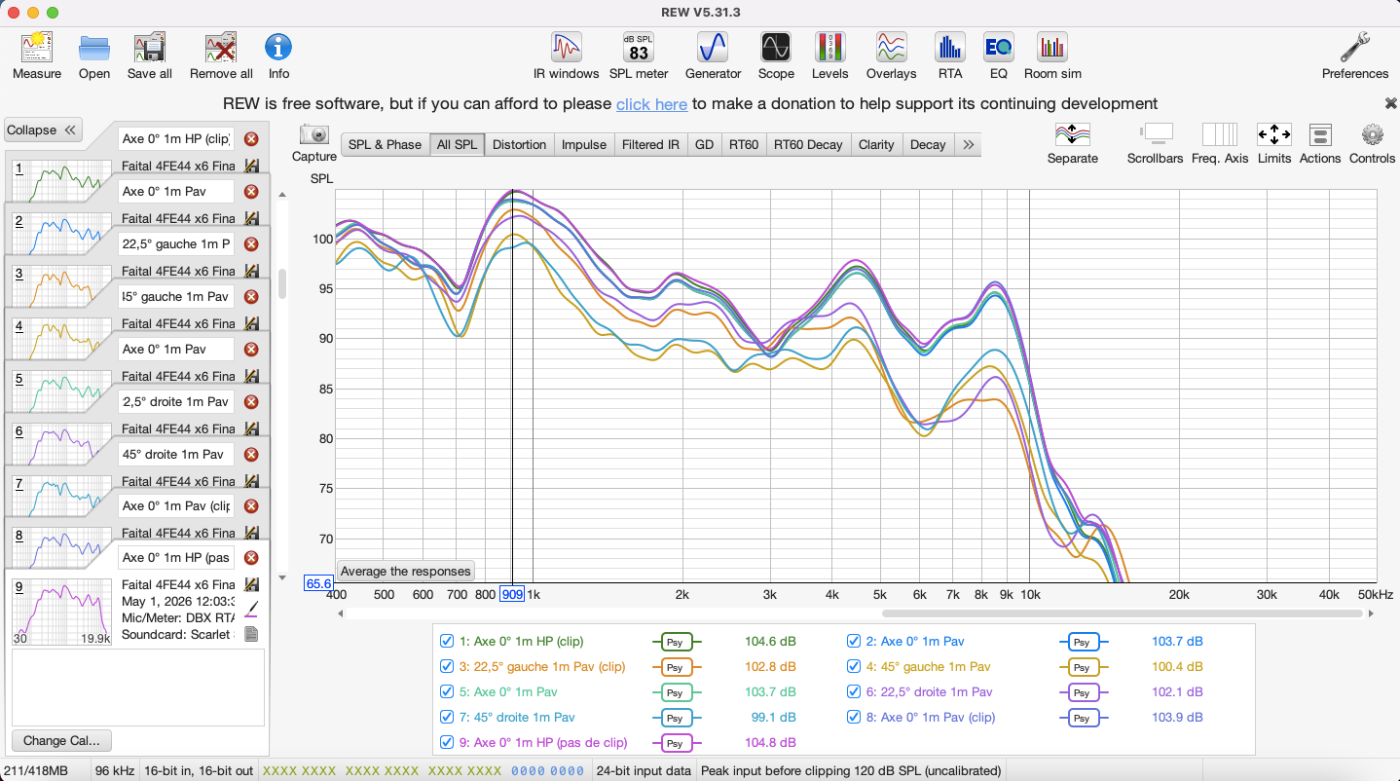The height and width of the screenshot is (781, 1400).
Task: Uncheck trace 7: 45° droite 1m Pav
Action: point(446,717)
